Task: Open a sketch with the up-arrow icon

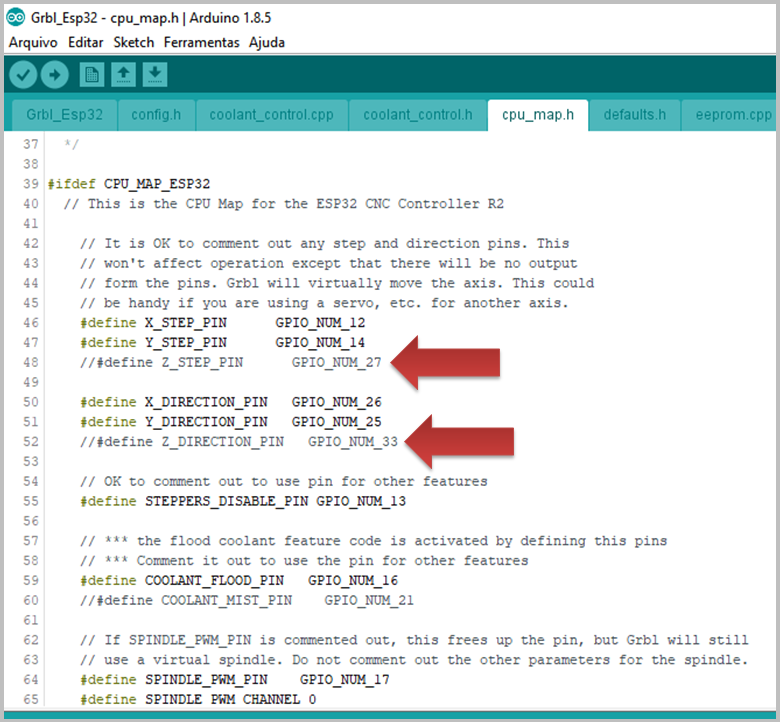Action: [123, 75]
